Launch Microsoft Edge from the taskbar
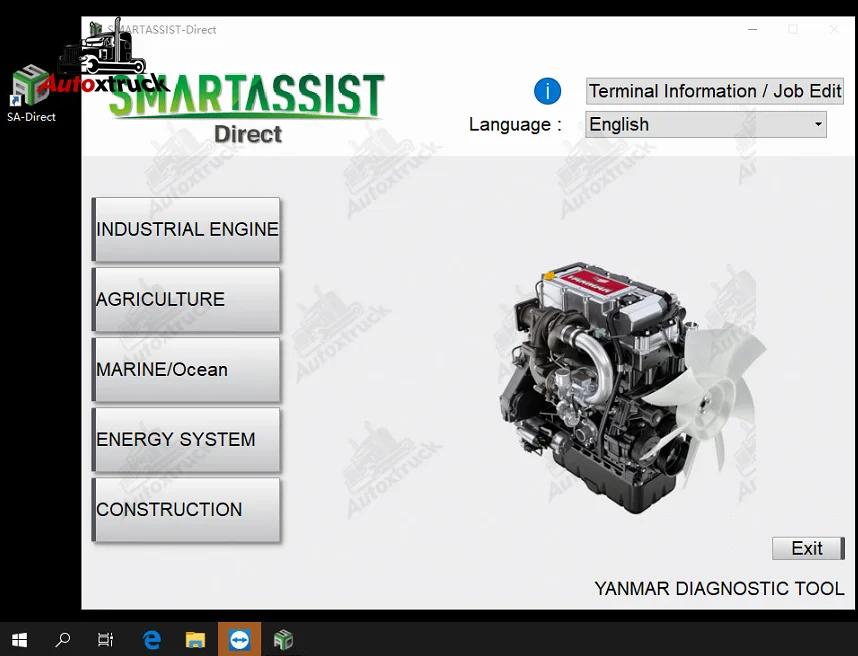The width and height of the screenshot is (858, 656). [152, 639]
